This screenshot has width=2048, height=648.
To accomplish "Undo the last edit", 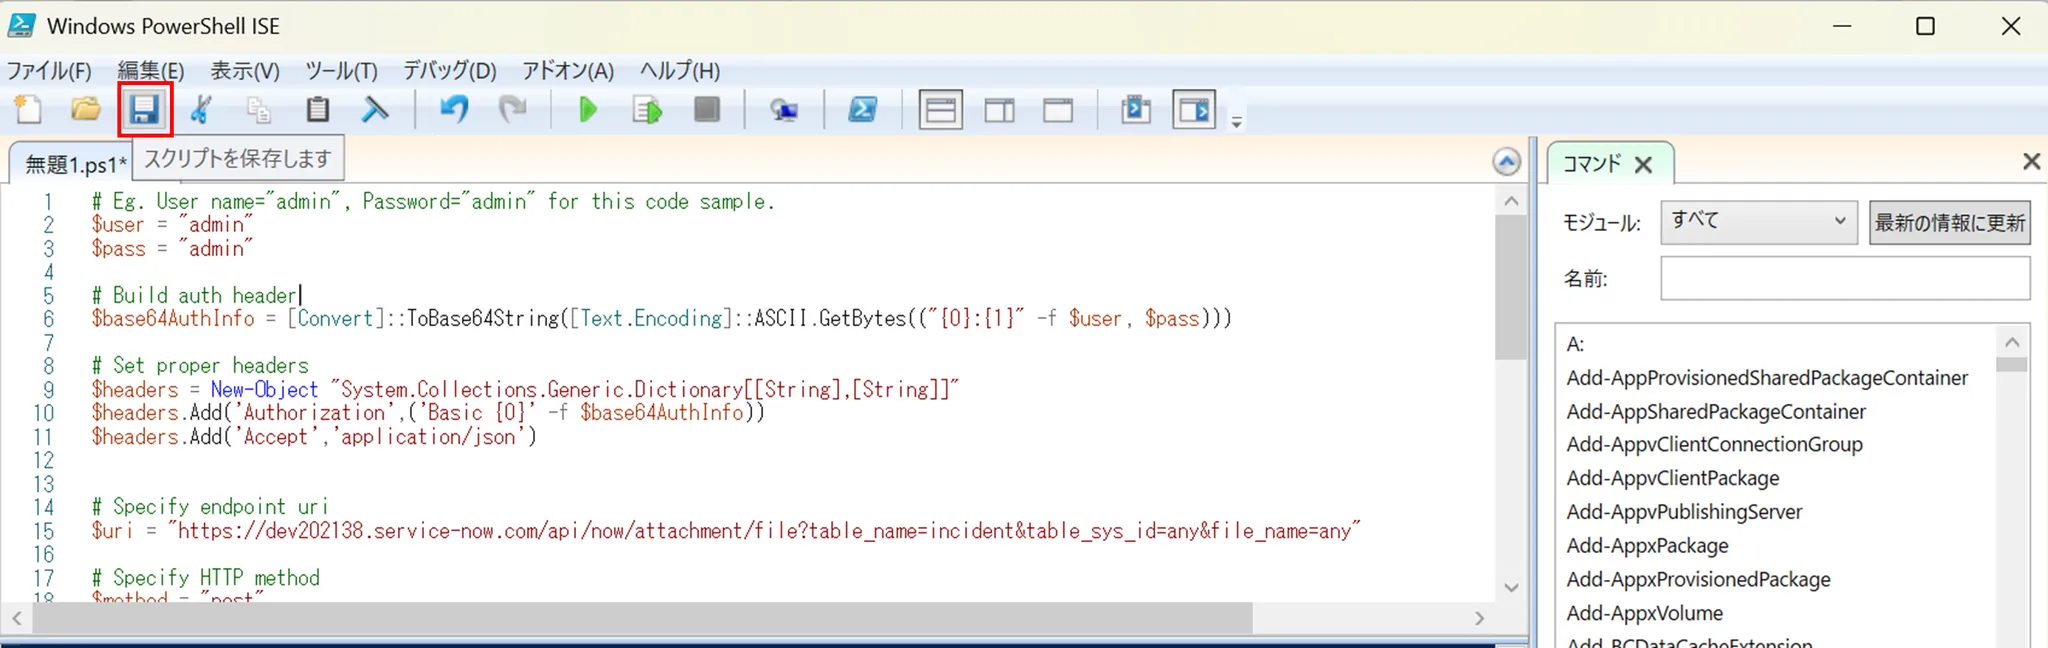I will (454, 109).
